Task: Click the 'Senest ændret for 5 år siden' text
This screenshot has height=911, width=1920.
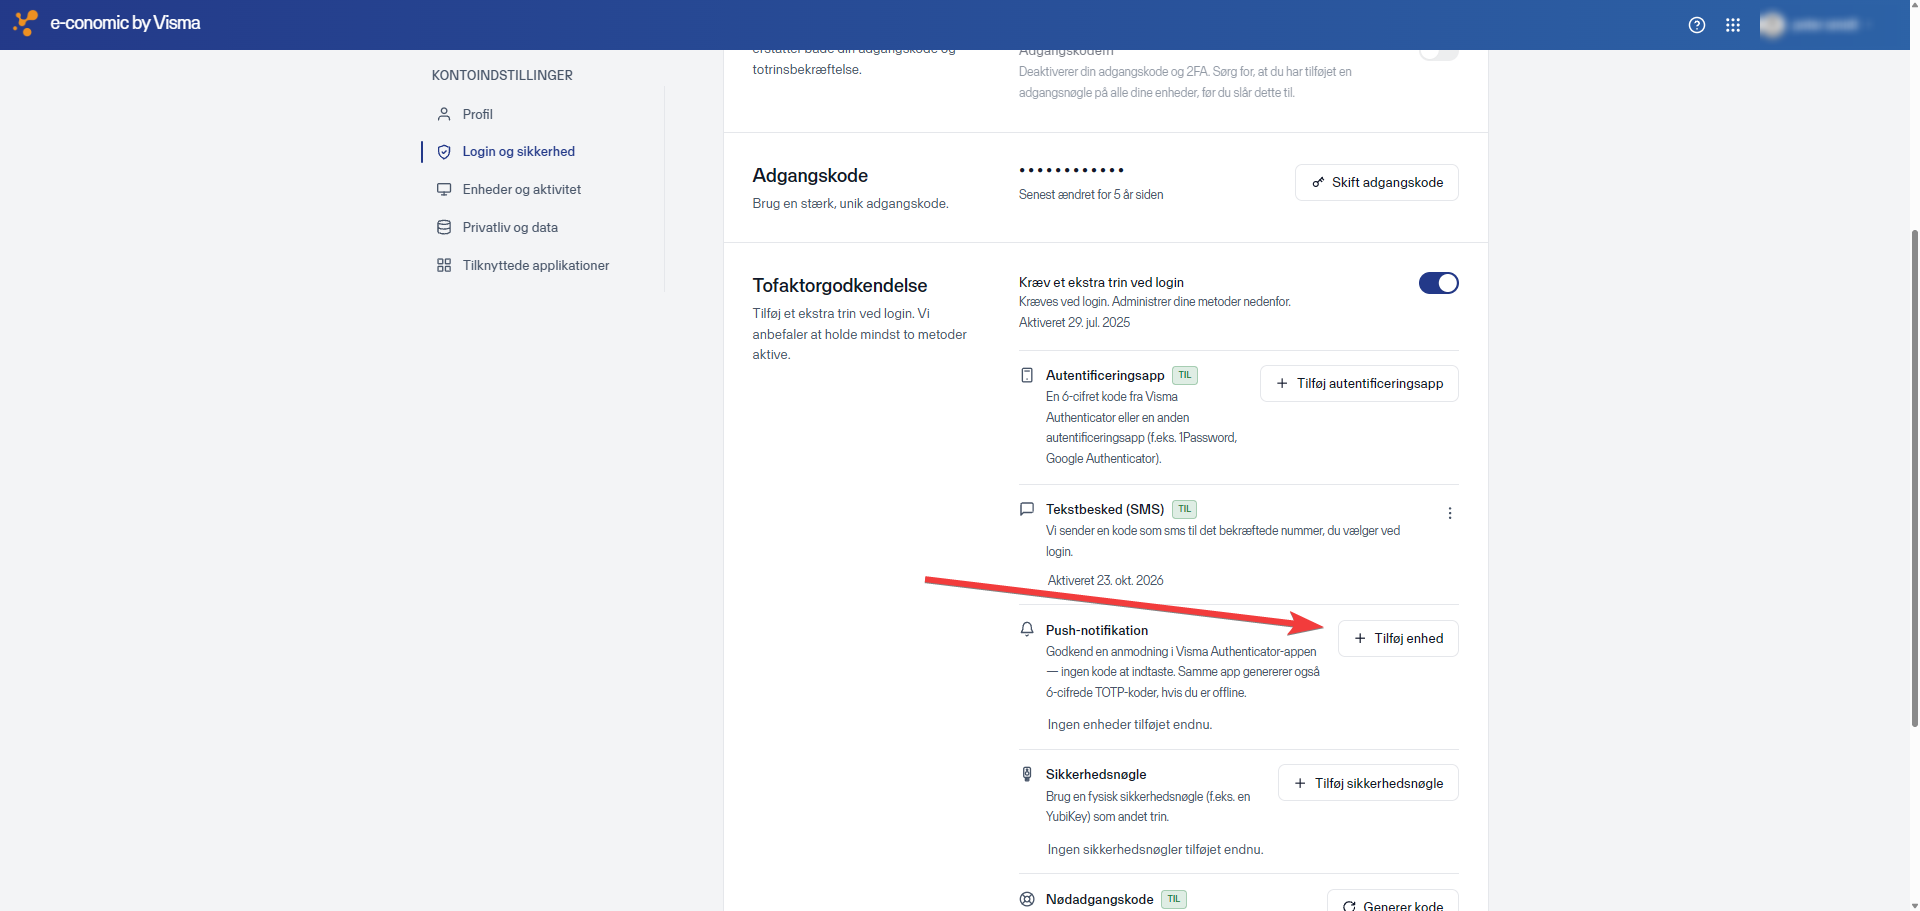Action: click(x=1091, y=195)
